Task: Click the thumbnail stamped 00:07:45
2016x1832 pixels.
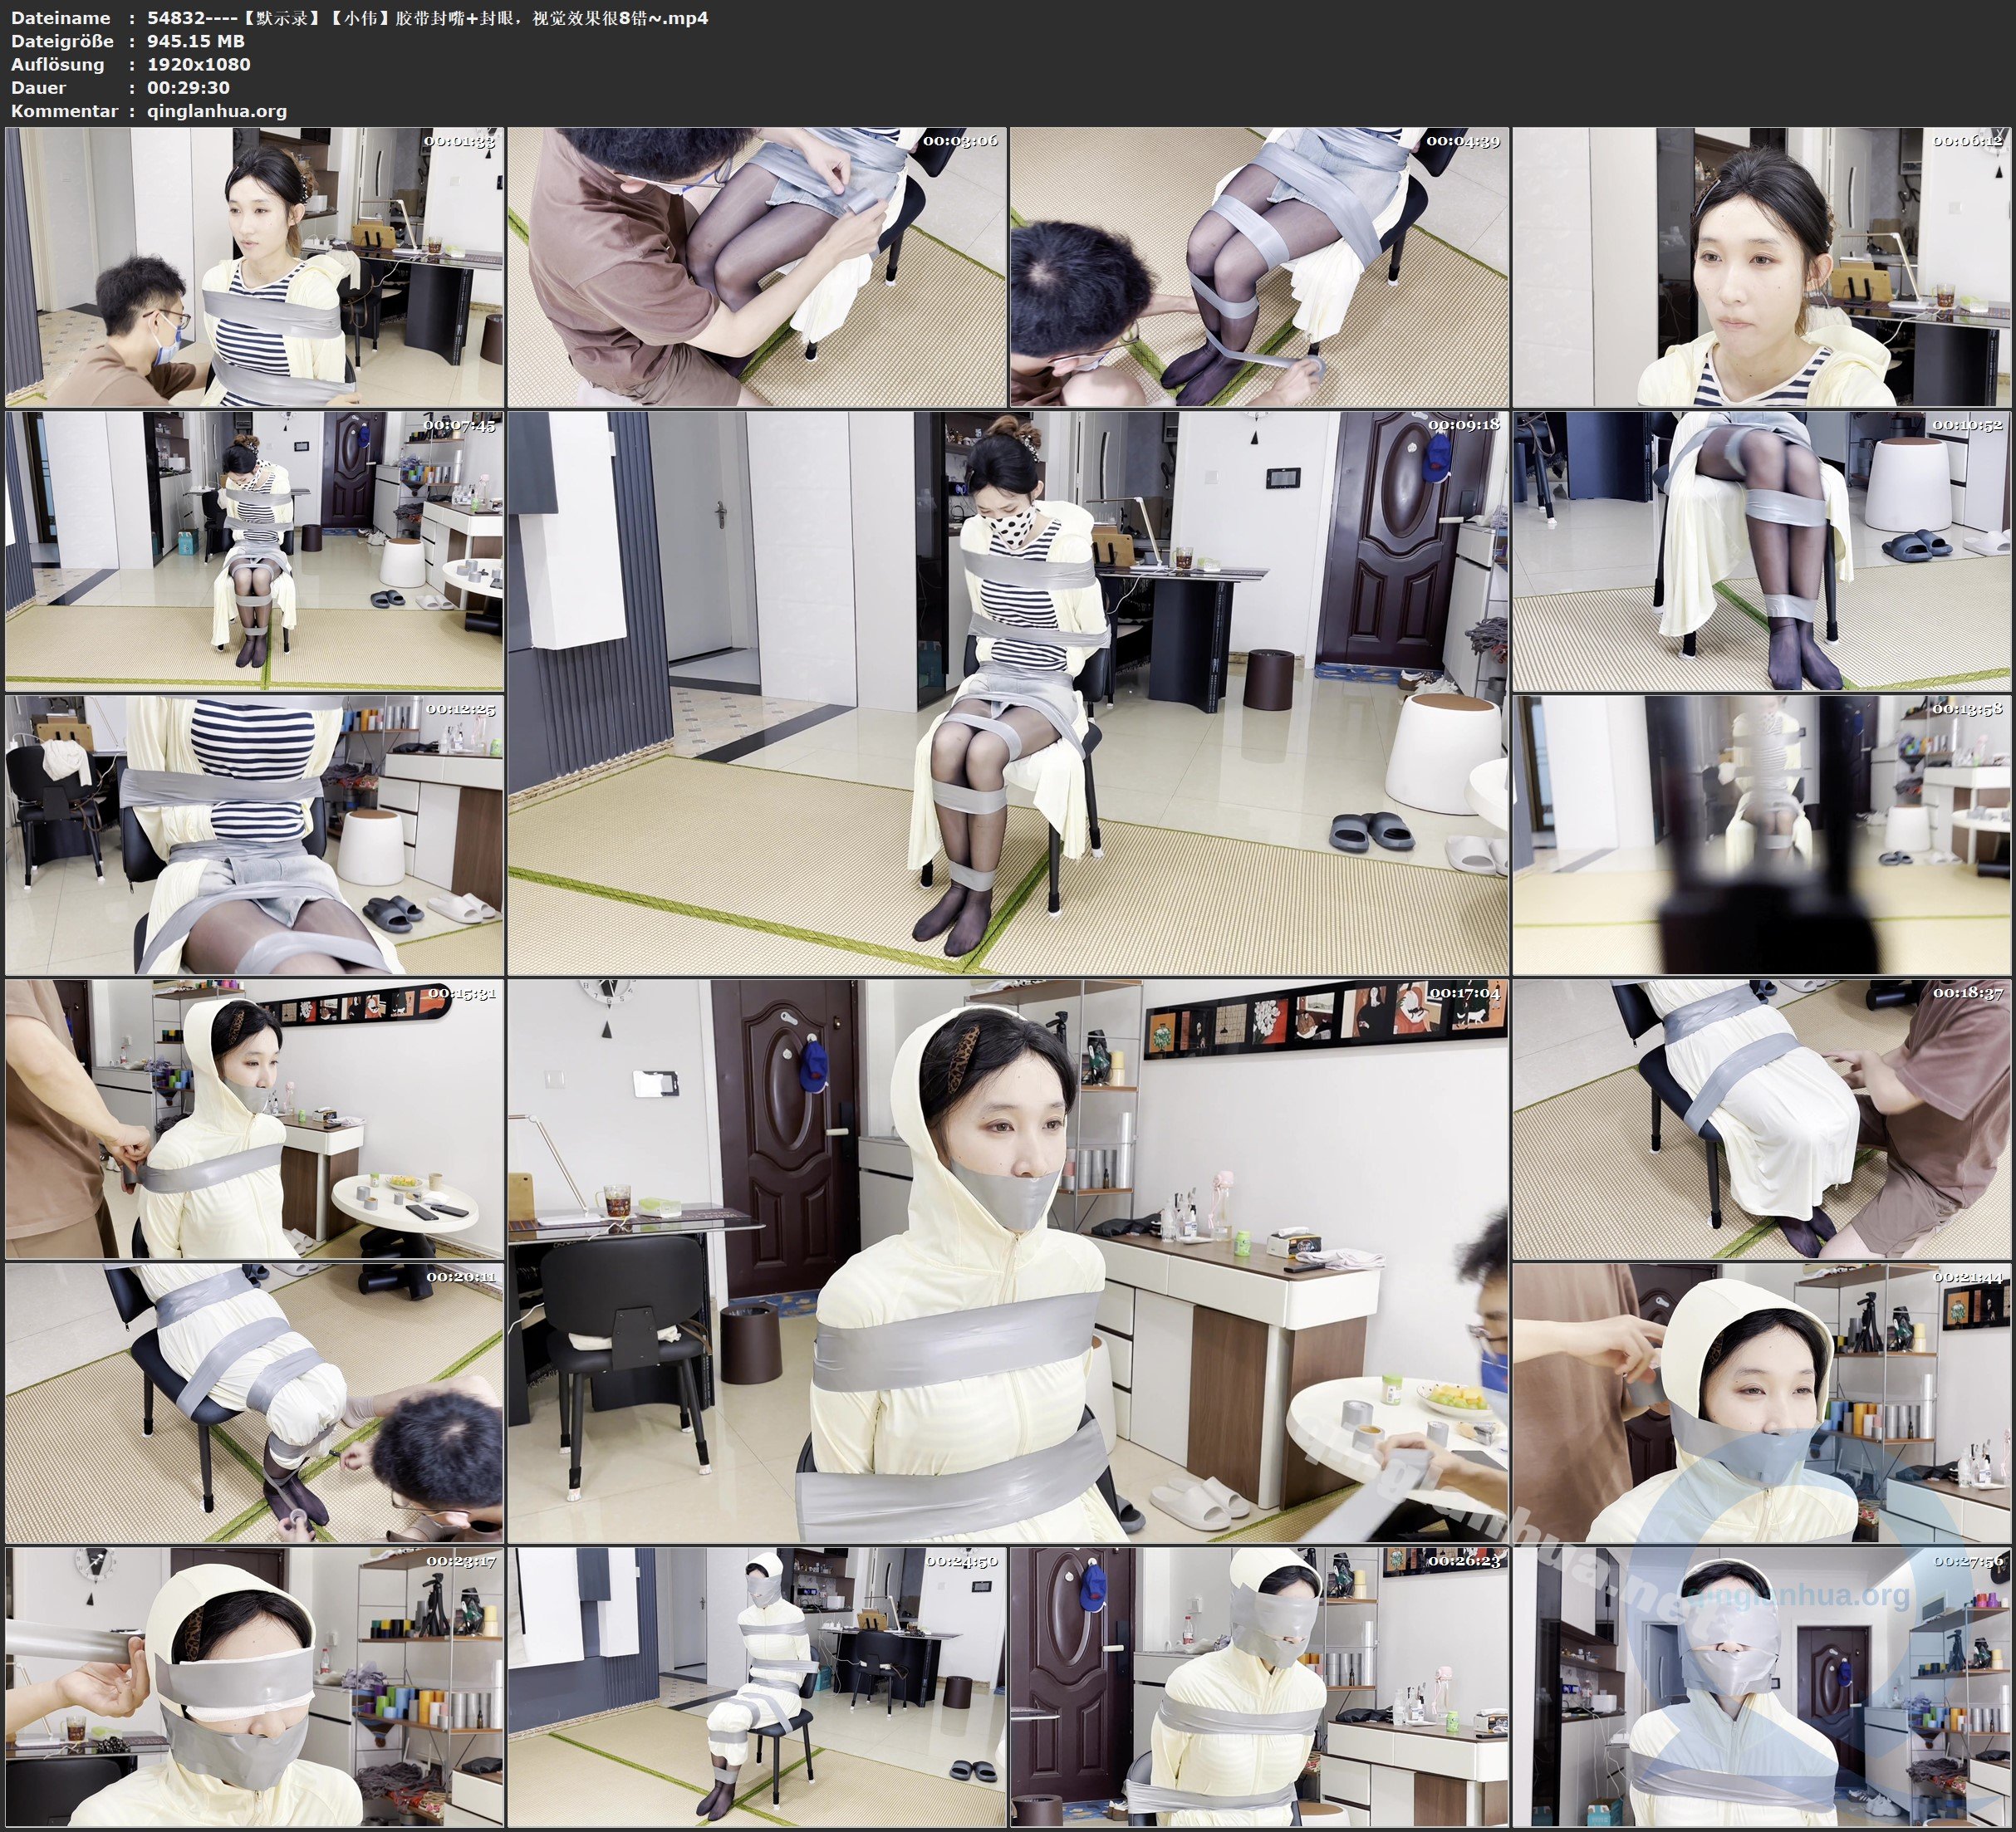Action: coord(254,551)
